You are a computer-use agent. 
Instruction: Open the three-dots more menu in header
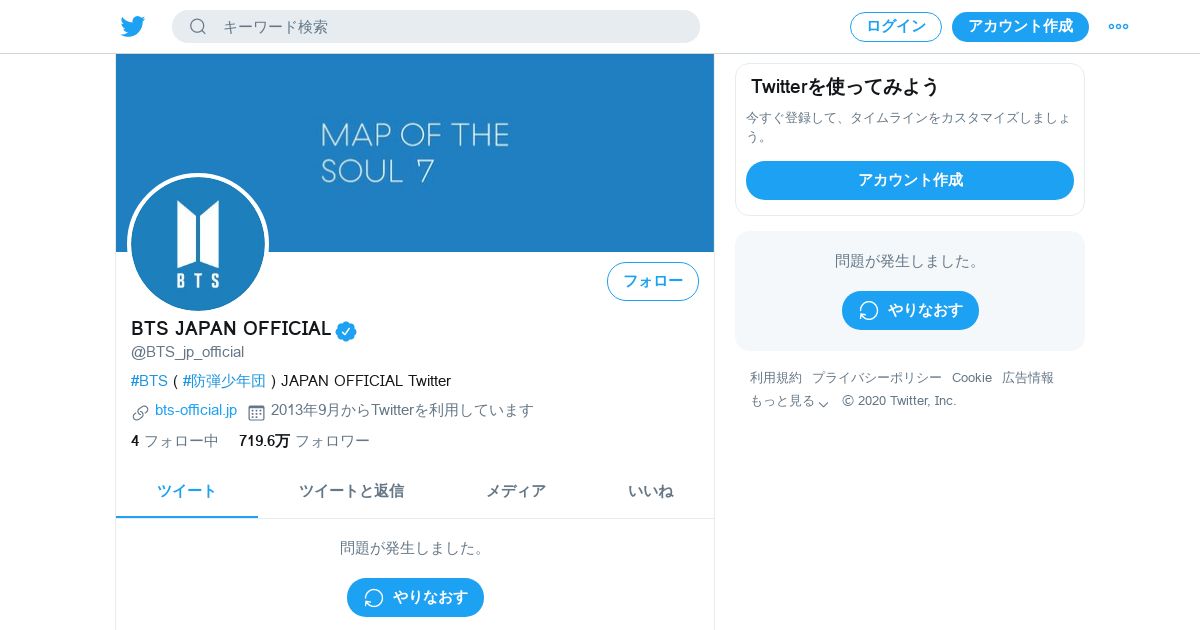[x=1118, y=26]
